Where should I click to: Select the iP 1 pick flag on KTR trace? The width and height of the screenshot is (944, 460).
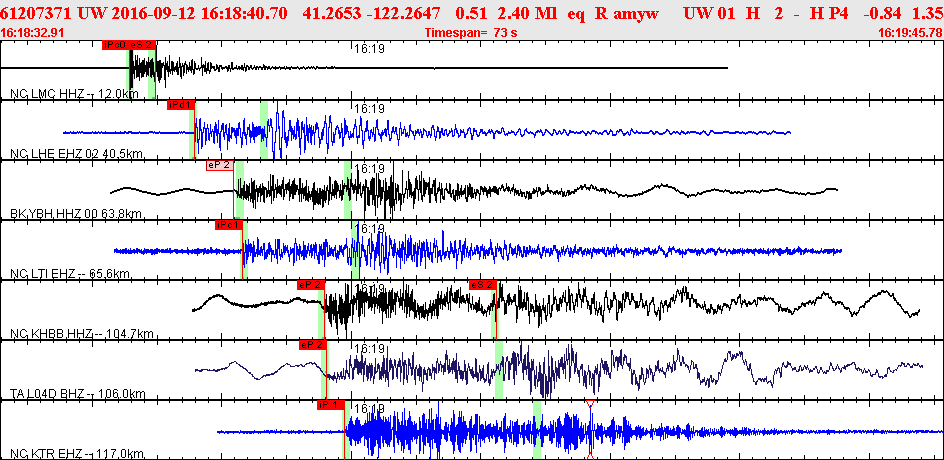[x=331, y=405]
